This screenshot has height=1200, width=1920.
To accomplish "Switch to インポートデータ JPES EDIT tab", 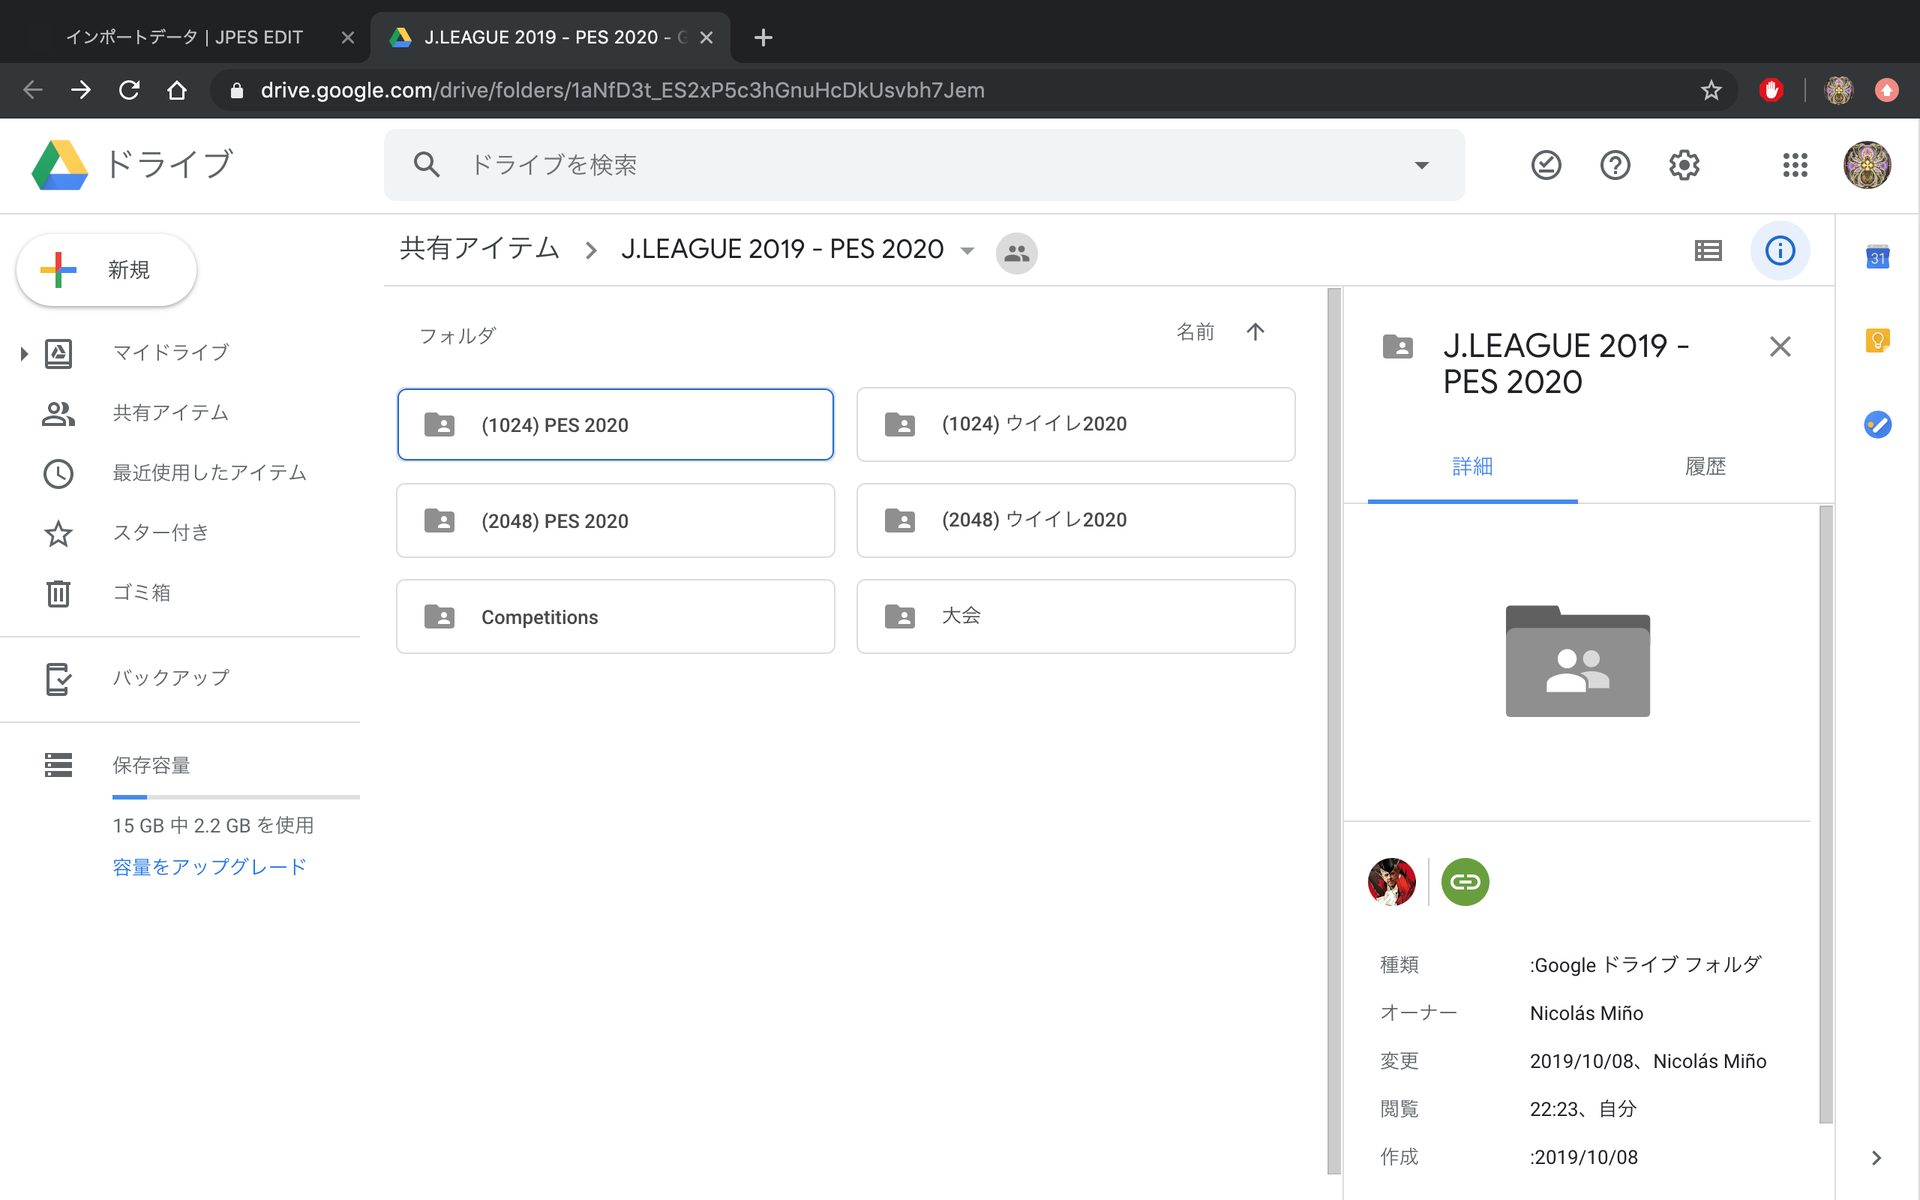I will click(x=184, y=37).
